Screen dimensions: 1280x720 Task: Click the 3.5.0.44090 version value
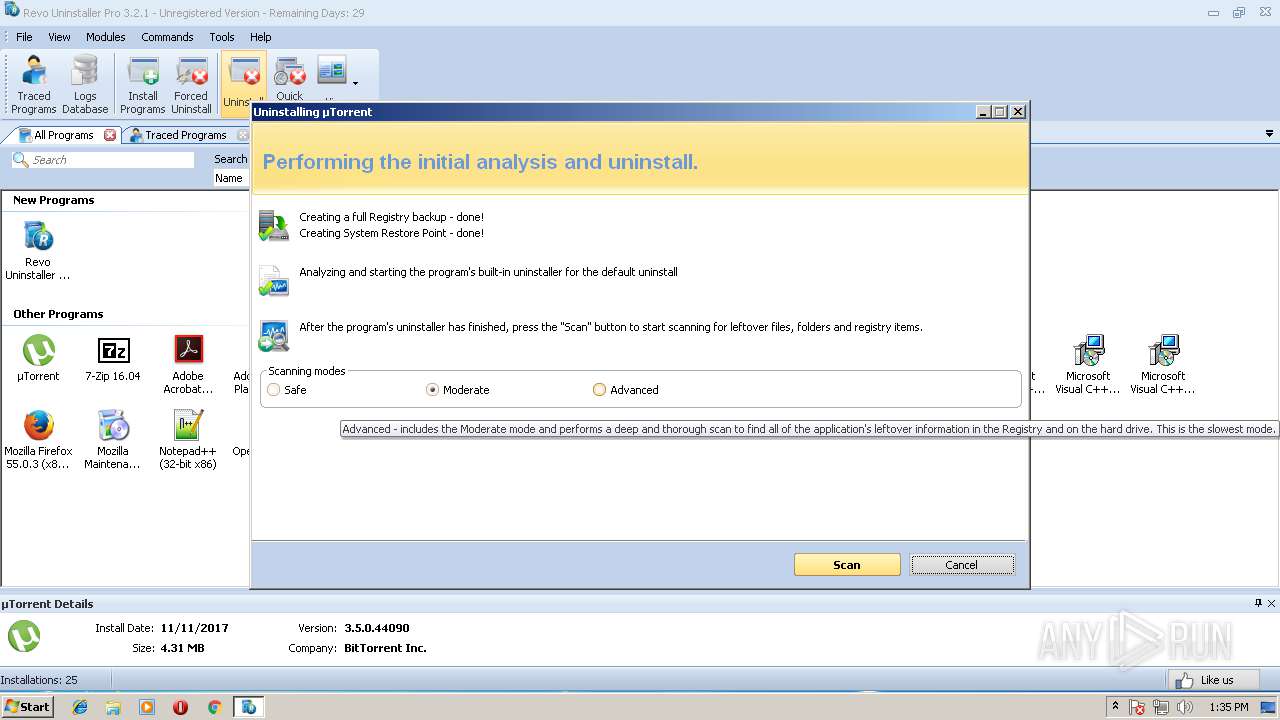(x=377, y=628)
